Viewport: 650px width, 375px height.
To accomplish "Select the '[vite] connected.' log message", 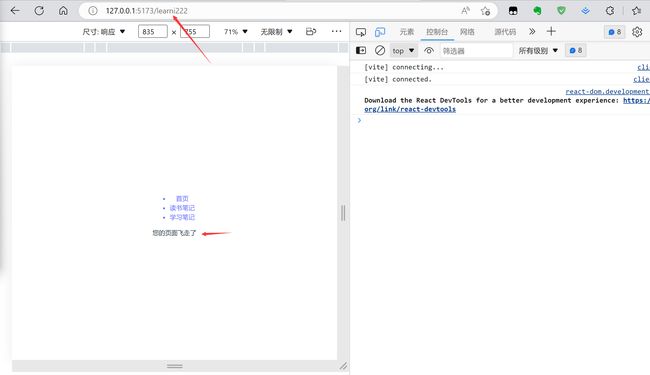I will point(398,79).
